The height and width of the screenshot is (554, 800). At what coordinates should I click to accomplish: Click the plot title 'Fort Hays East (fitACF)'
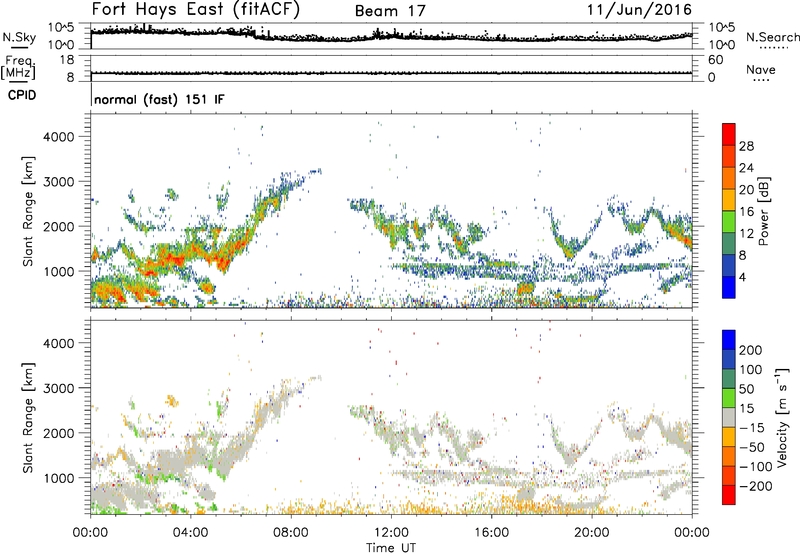tap(196, 9)
